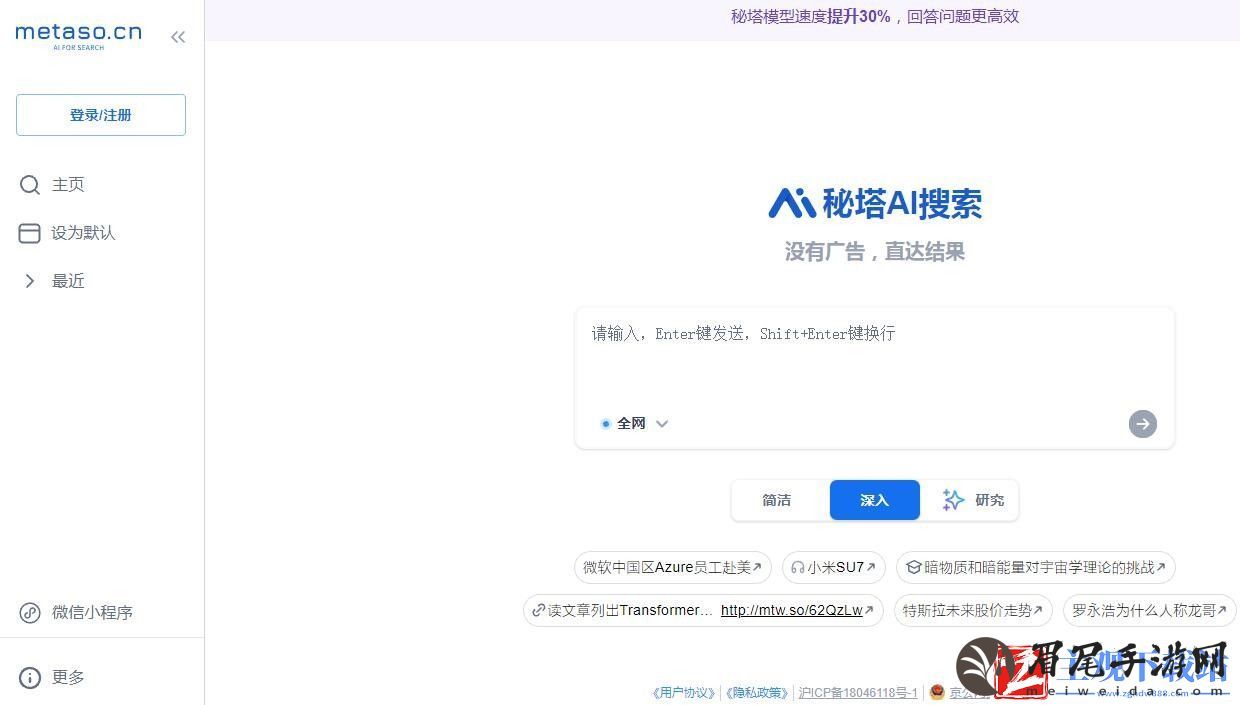Open suggestion 特斯拉未来股价走势
The height and width of the screenshot is (705, 1240).
[x=974, y=610]
